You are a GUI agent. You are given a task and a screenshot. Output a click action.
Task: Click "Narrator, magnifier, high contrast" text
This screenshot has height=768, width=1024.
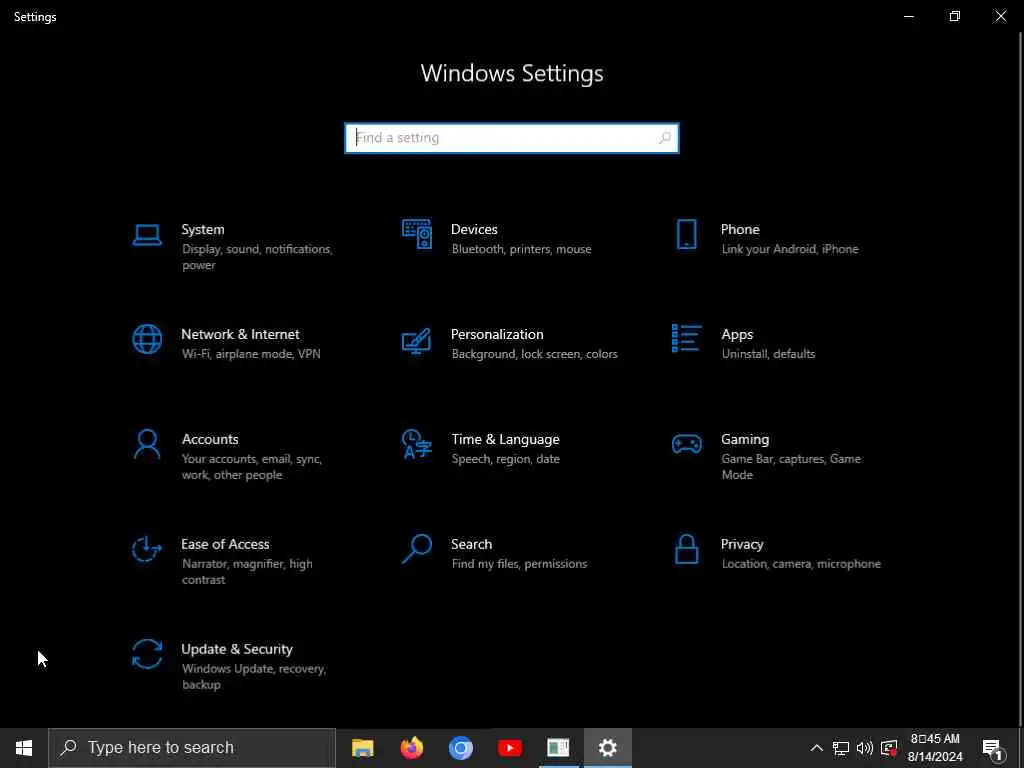point(247,571)
